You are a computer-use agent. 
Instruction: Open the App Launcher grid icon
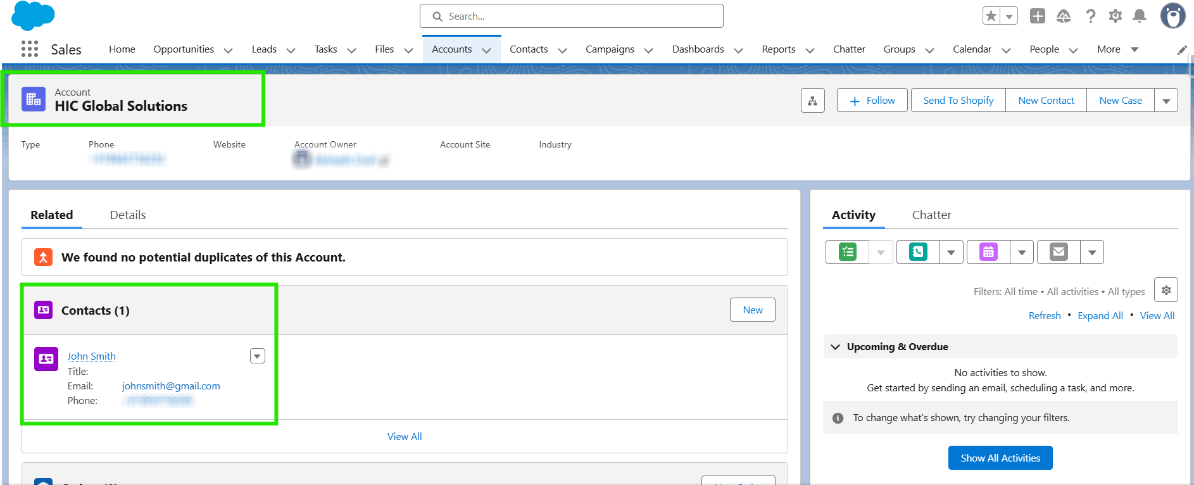pyautogui.click(x=30, y=49)
